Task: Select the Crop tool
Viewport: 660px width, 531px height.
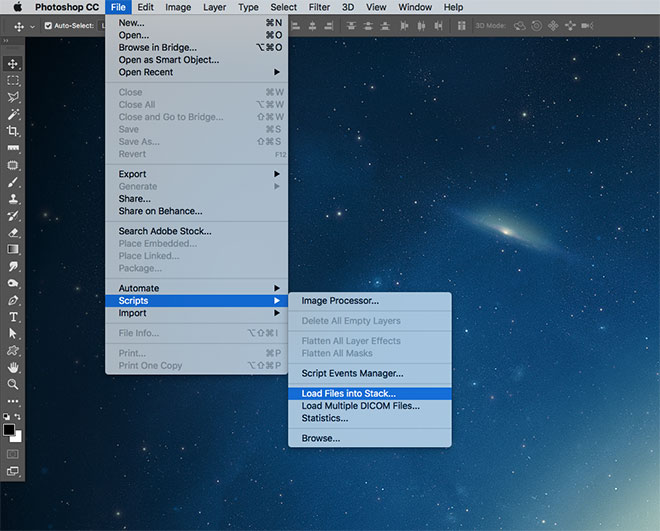Action: click(x=13, y=131)
